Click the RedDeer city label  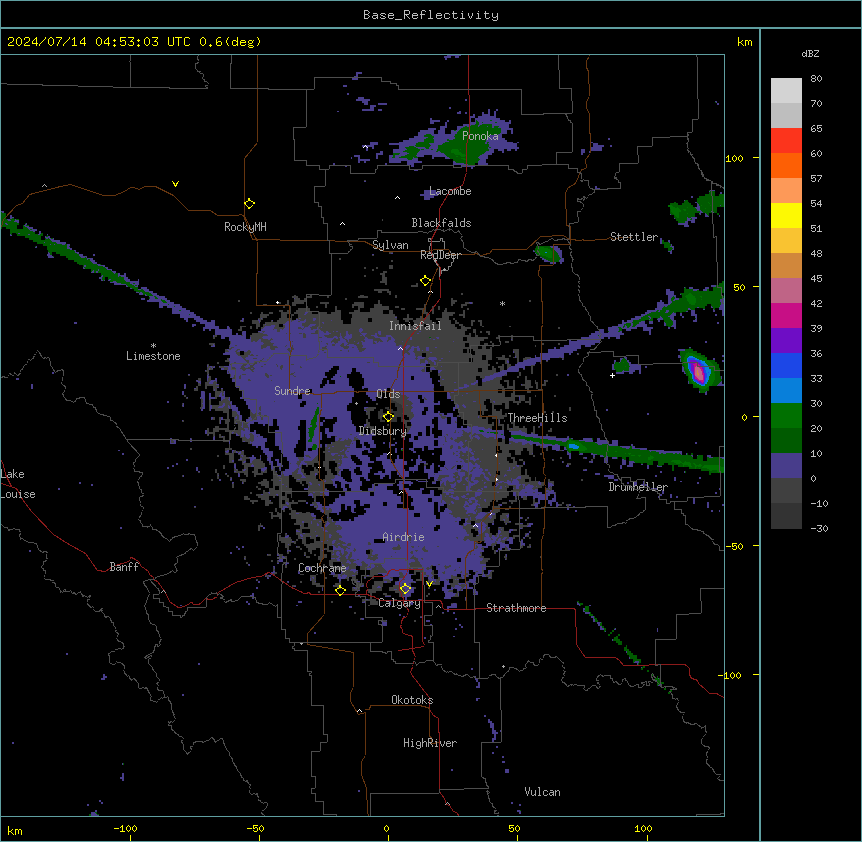click(x=440, y=255)
